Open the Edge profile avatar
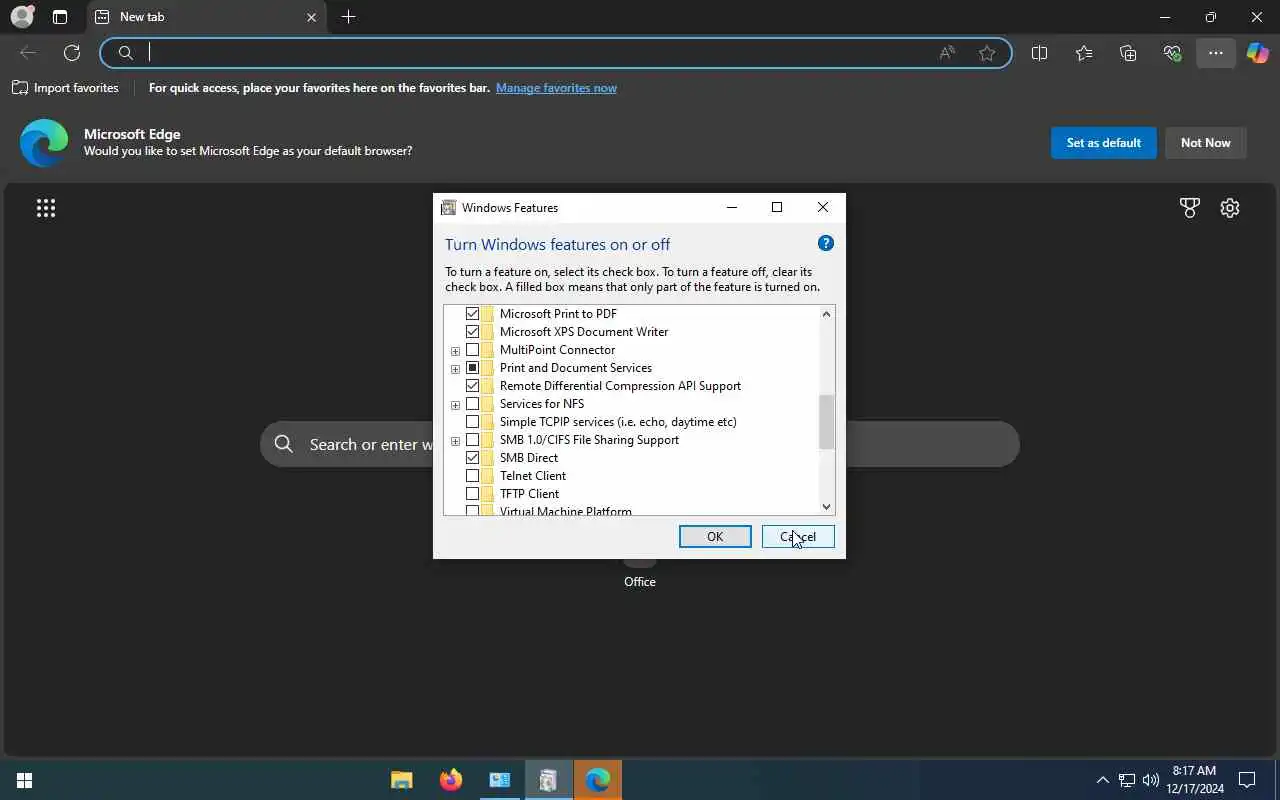The width and height of the screenshot is (1280, 800). [x=22, y=17]
